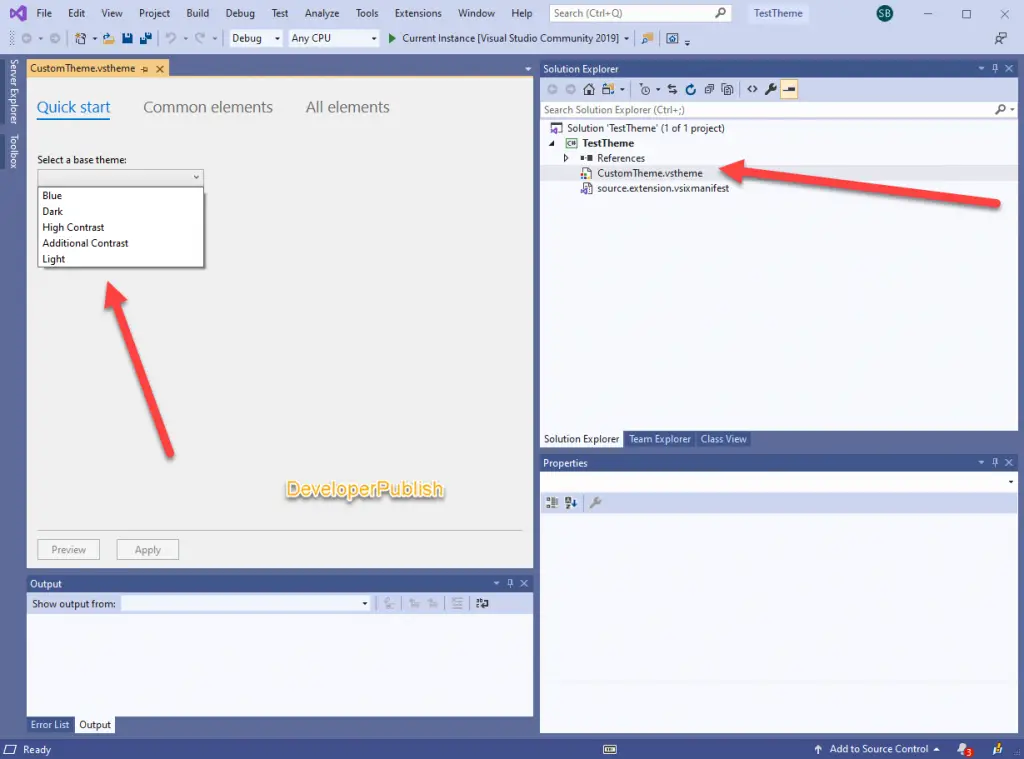Switch to the Error List tab
This screenshot has height=759, width=1024.
point(50,724)
